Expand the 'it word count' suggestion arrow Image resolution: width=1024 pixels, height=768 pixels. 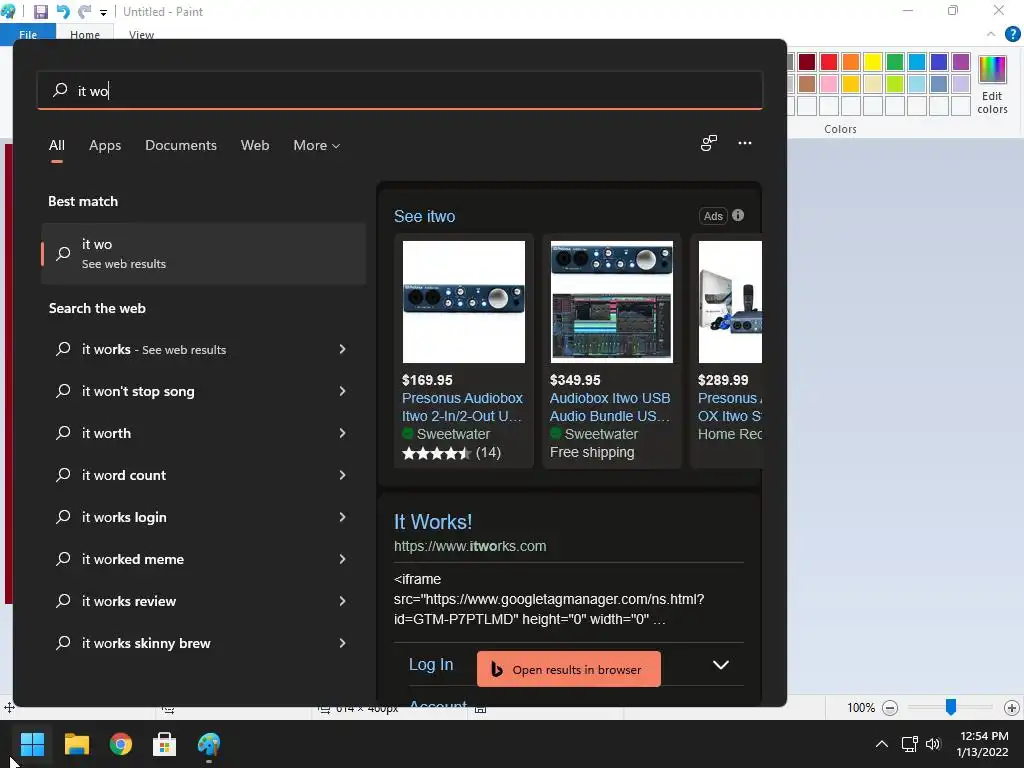point(342,475)
